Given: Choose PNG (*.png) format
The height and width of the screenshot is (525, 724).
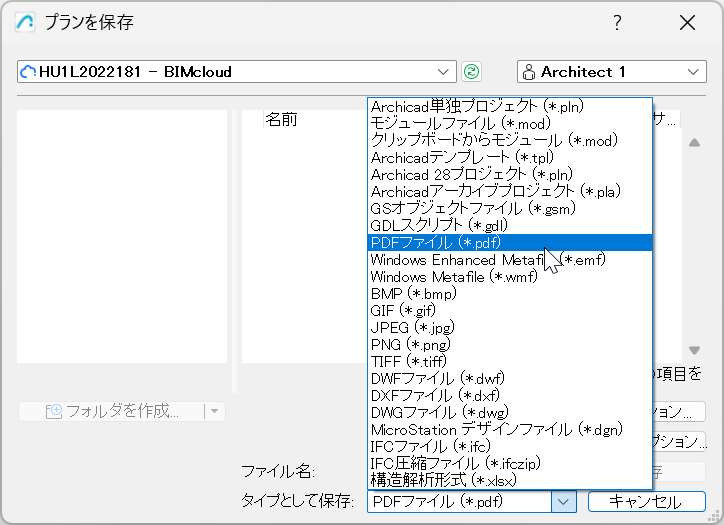Looking at the screenshot, I should [x=510, y=344].
